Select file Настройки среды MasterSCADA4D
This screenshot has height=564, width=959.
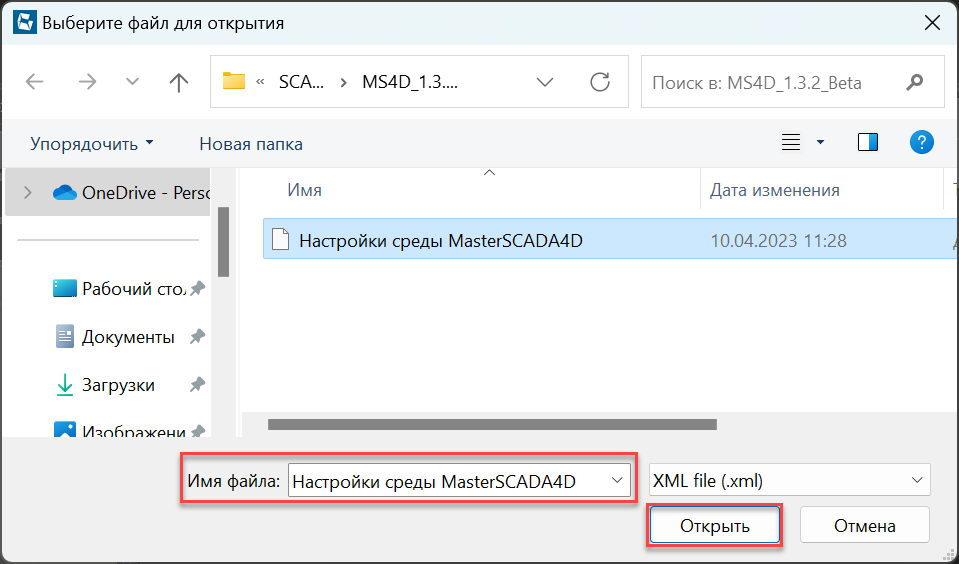click(x=440, y=240)
